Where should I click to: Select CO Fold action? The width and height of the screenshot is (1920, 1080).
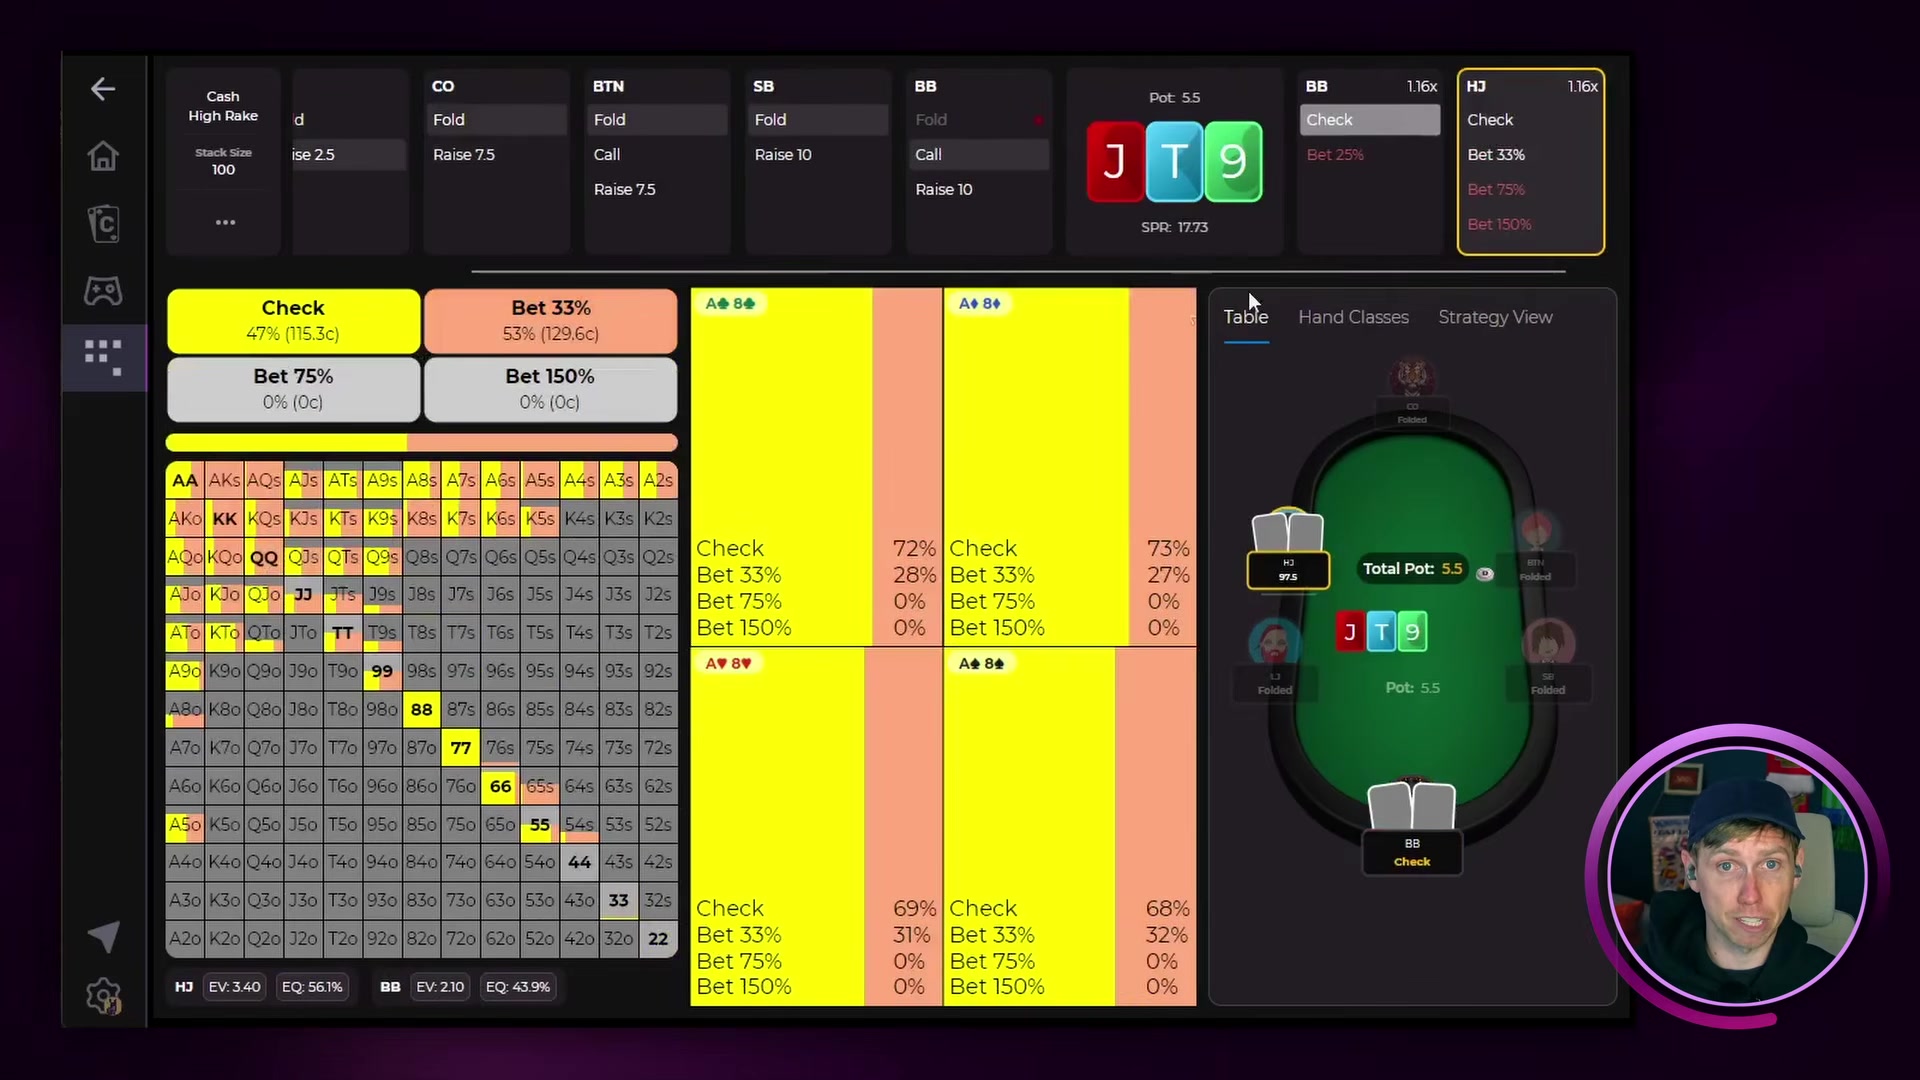coord(496,119)
